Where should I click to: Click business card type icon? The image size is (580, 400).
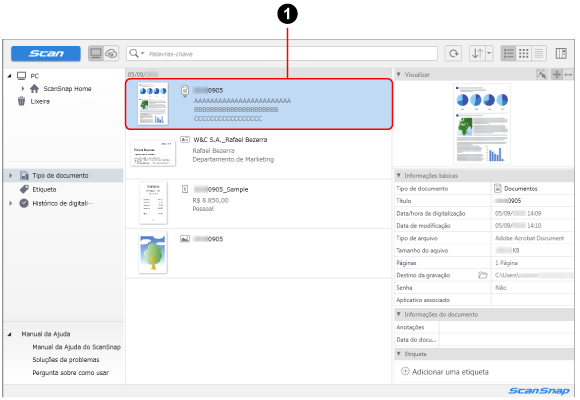coord(185,139)
